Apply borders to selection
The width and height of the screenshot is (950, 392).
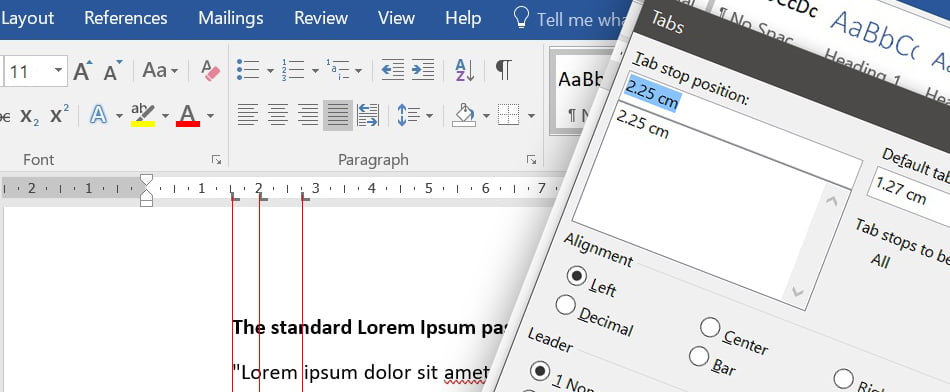click(x=509, y=115)
